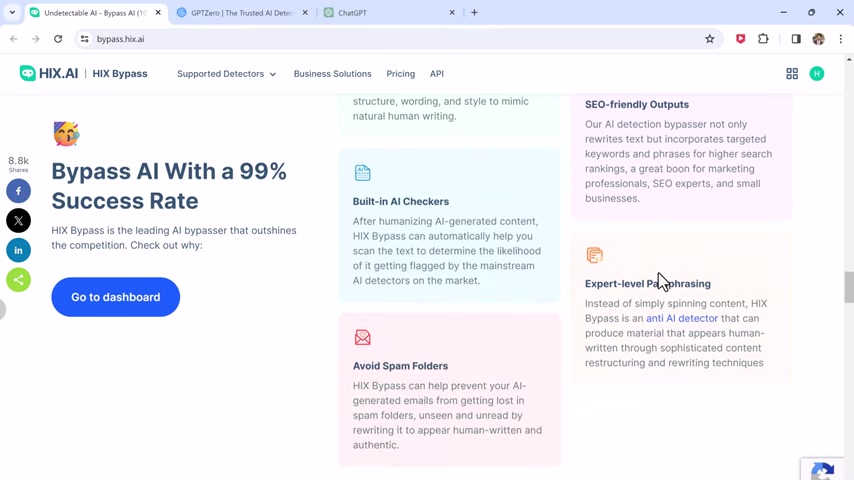854x480 pixels.
Task: Click the Avoid Spam Folders envelope icon
Action: point(362,337)
